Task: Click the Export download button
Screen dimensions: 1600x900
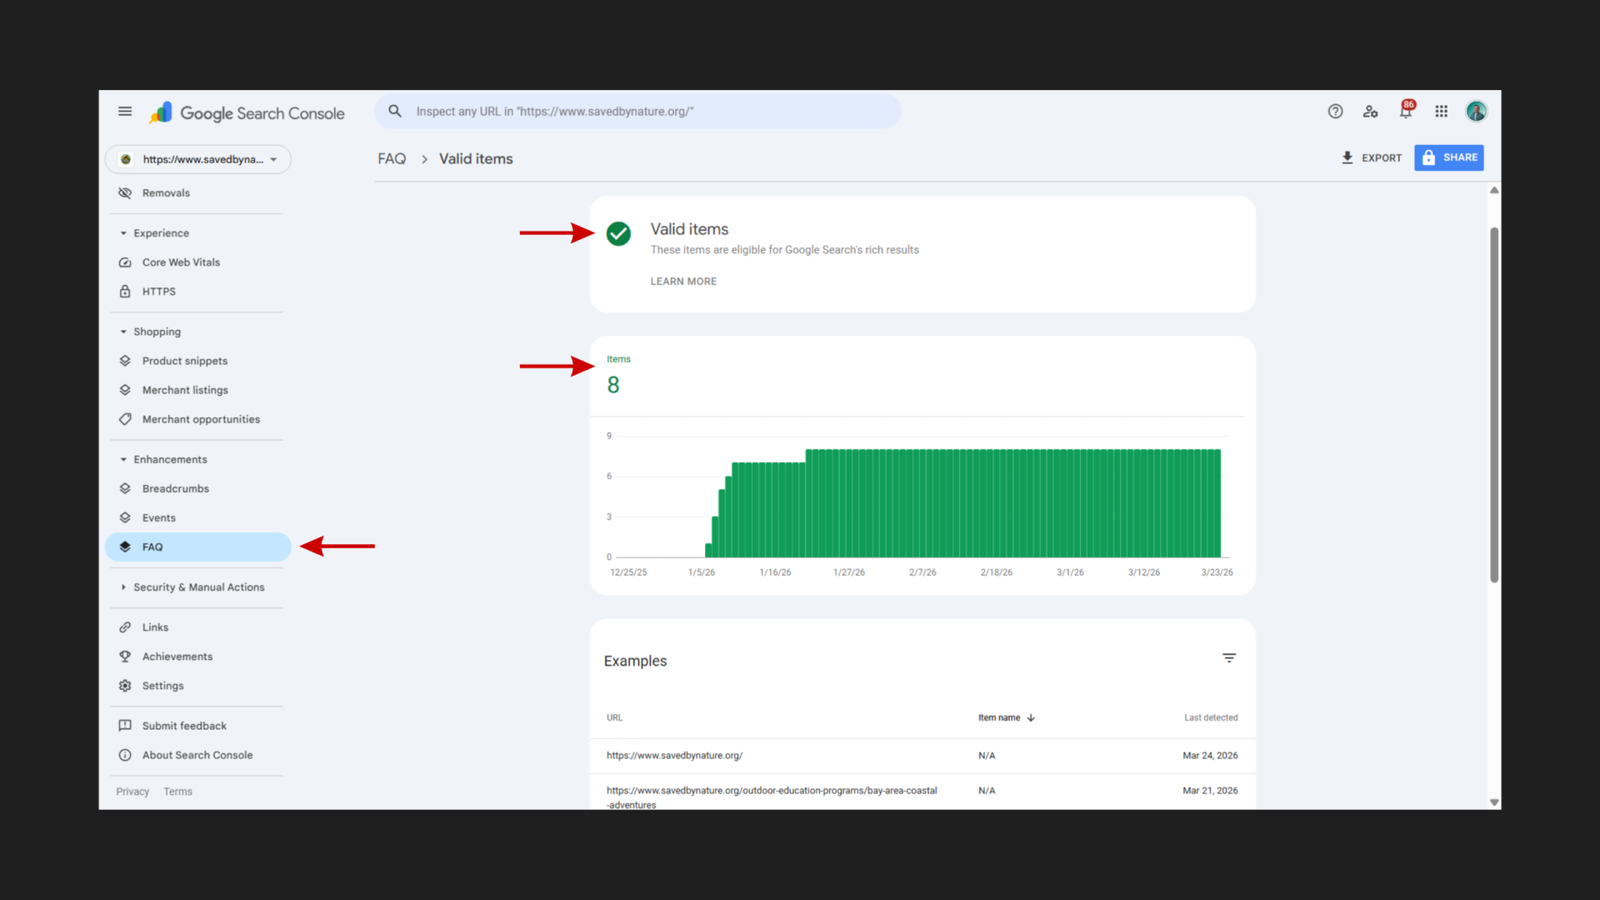Action: click(x=1371, y=158)
